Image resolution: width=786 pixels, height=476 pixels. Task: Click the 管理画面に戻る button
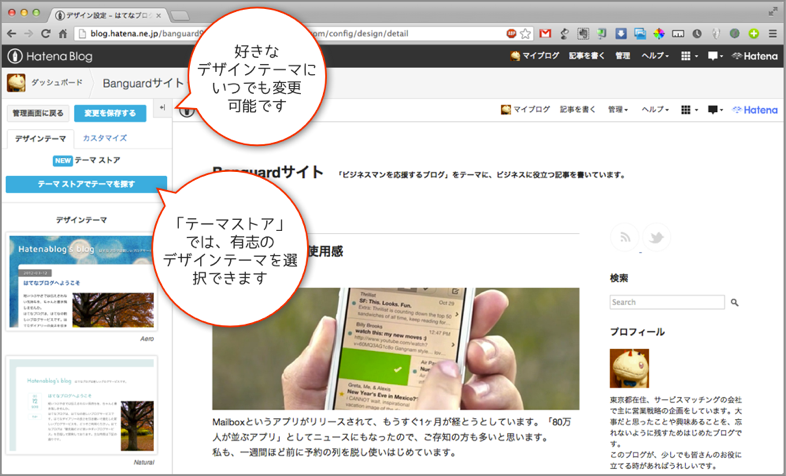tap(38, 113)
